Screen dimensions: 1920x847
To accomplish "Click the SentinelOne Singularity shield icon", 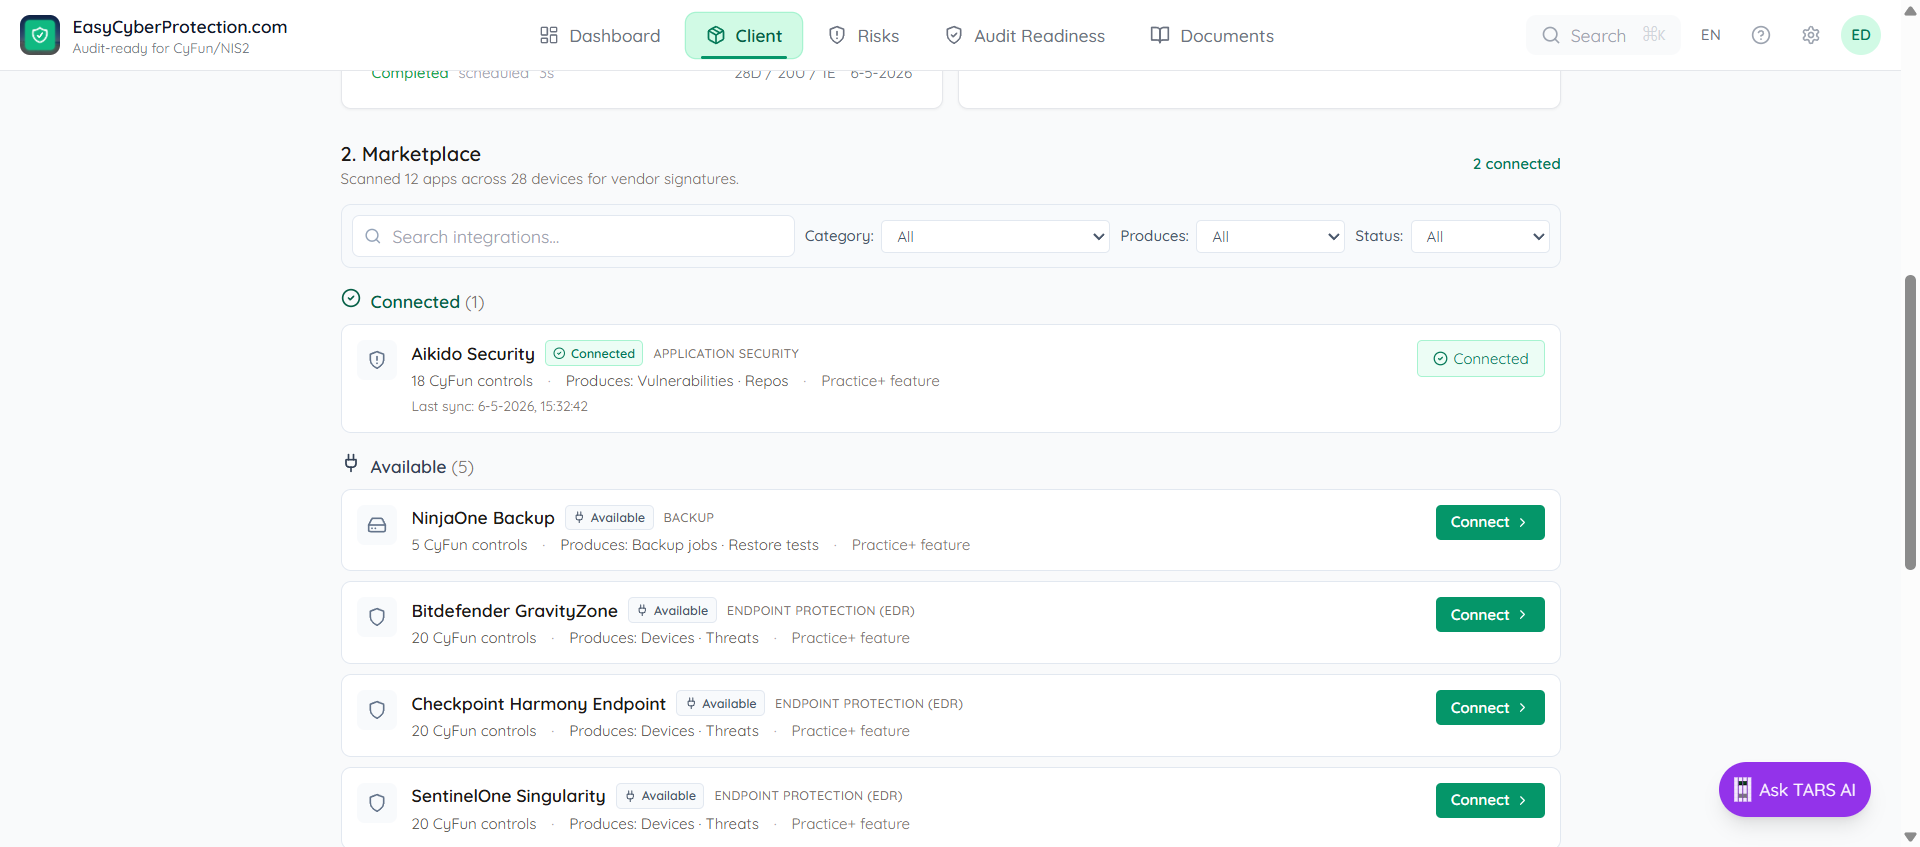I will point(377,802).
